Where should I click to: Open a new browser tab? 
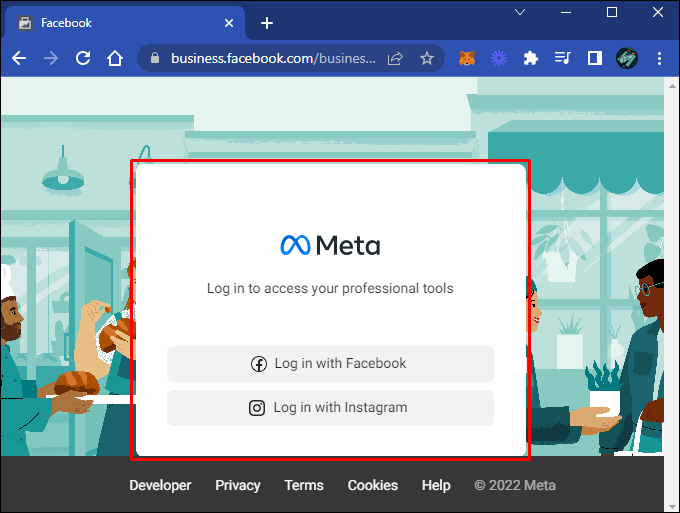click(267, 23)
